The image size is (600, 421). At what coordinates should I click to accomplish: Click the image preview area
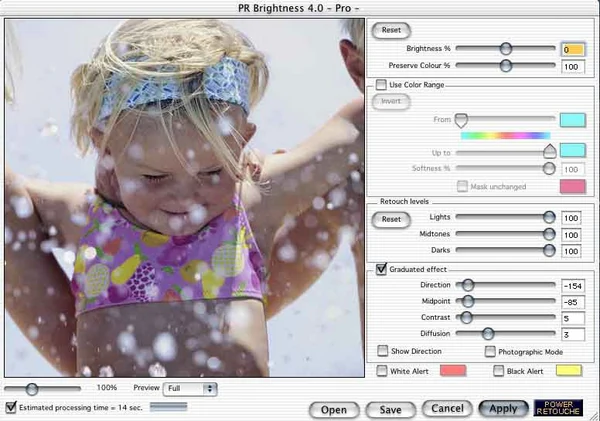coord(184,198)
